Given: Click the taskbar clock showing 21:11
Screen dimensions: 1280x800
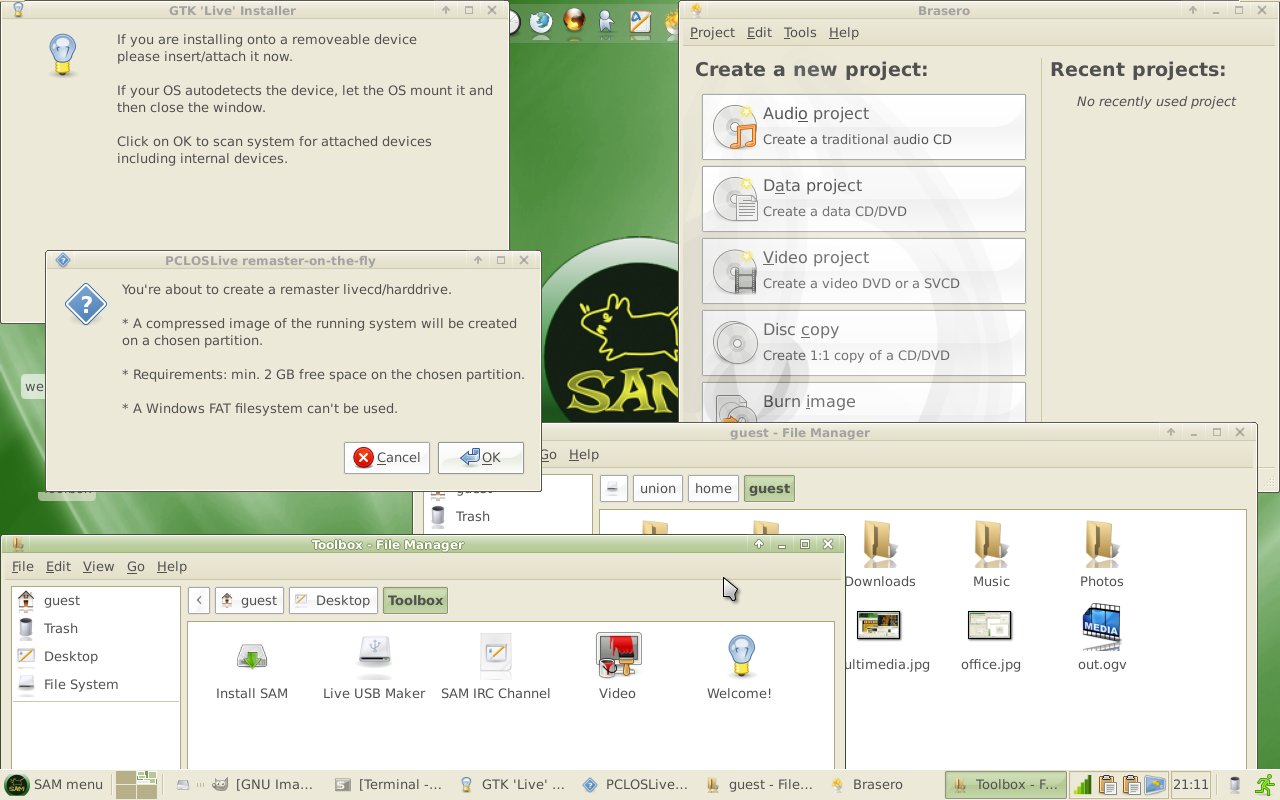Looking at the screenshot, I should coord(1191,785).
